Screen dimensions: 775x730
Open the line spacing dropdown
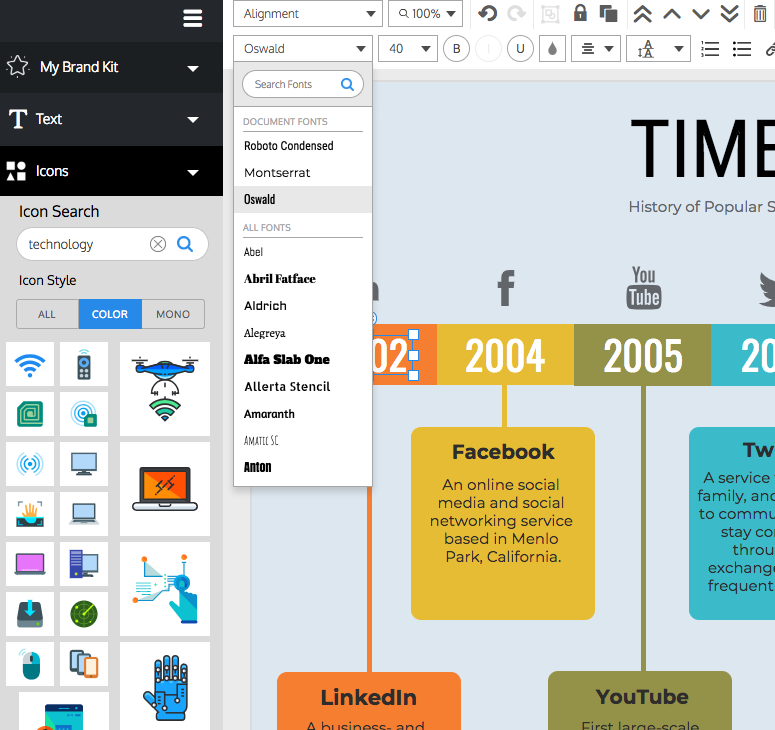(658, 49)
